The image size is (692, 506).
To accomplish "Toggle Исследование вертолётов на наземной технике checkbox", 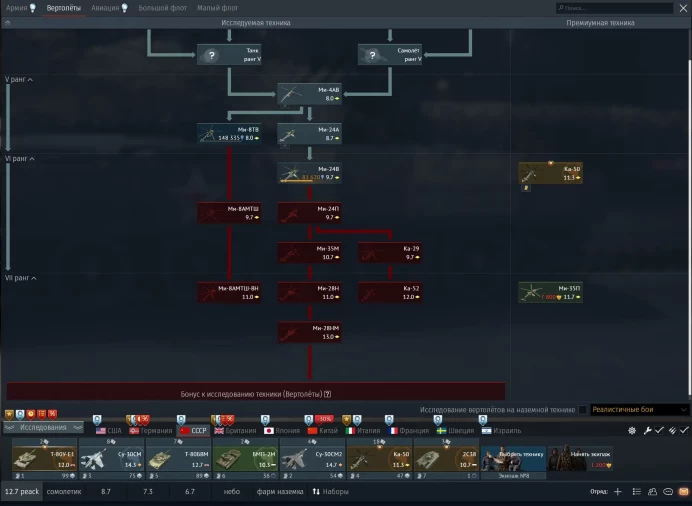I will (x=583, y=410).
